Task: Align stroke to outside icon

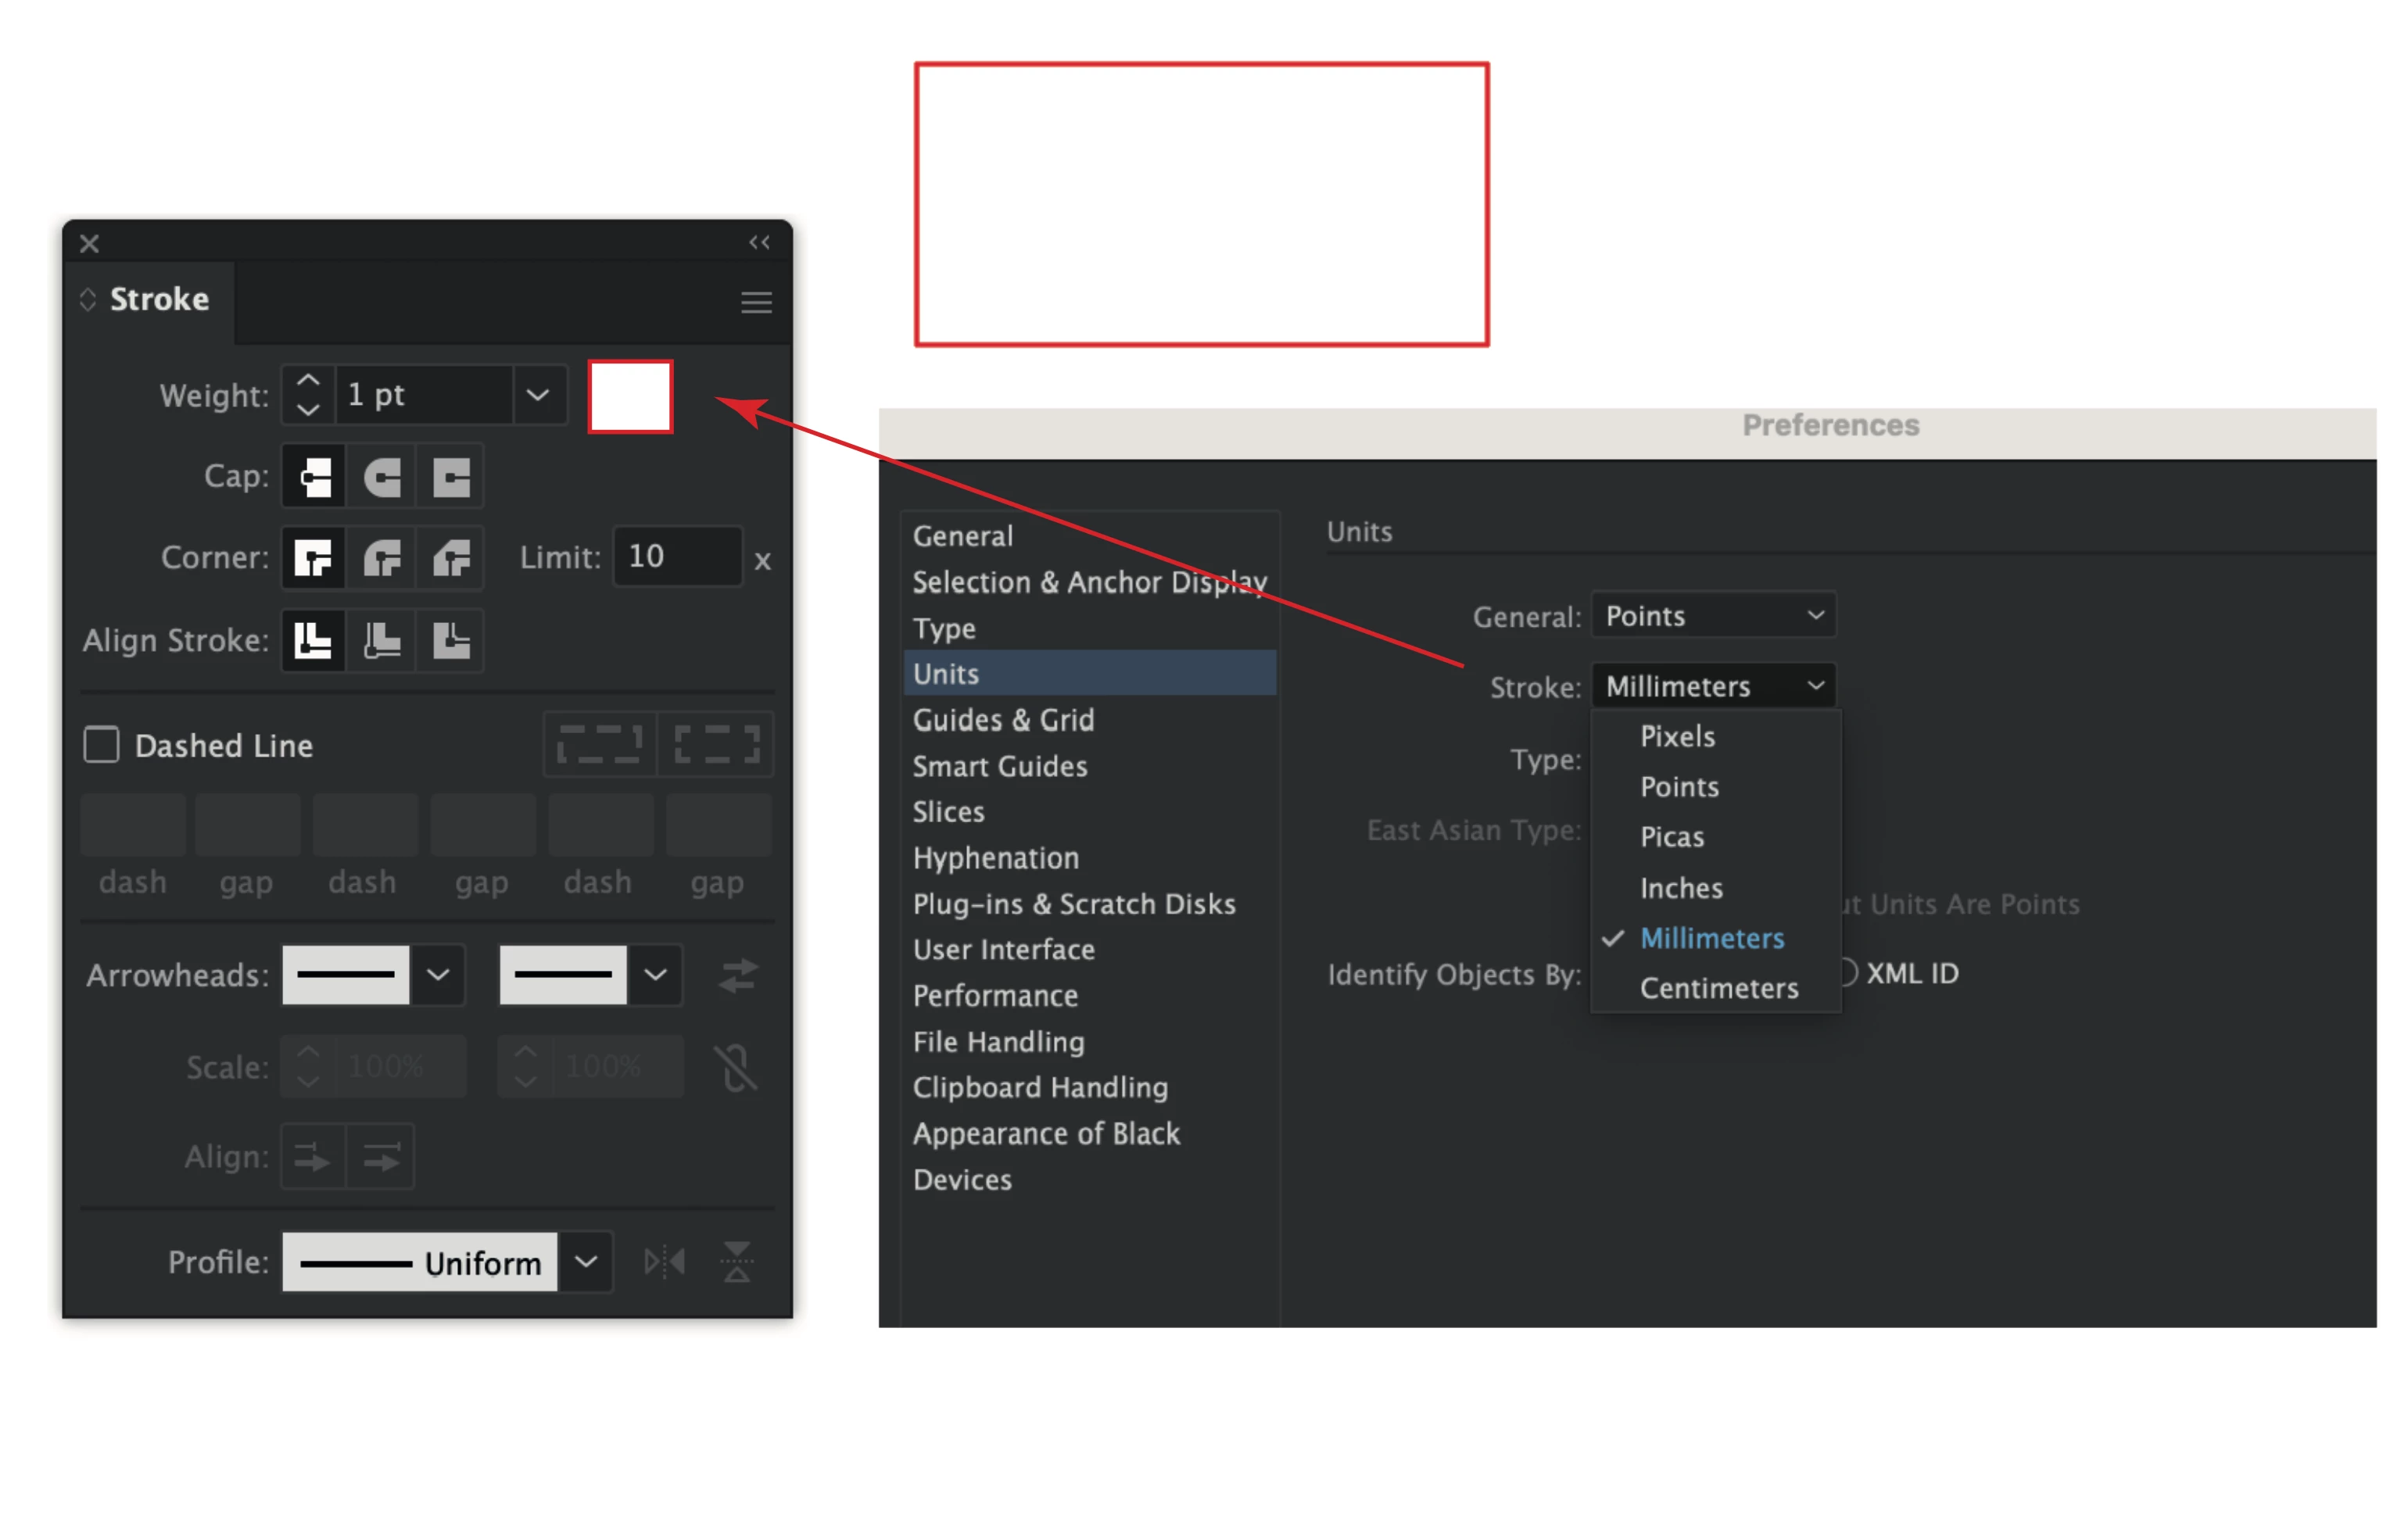Action: pos(451,640)
